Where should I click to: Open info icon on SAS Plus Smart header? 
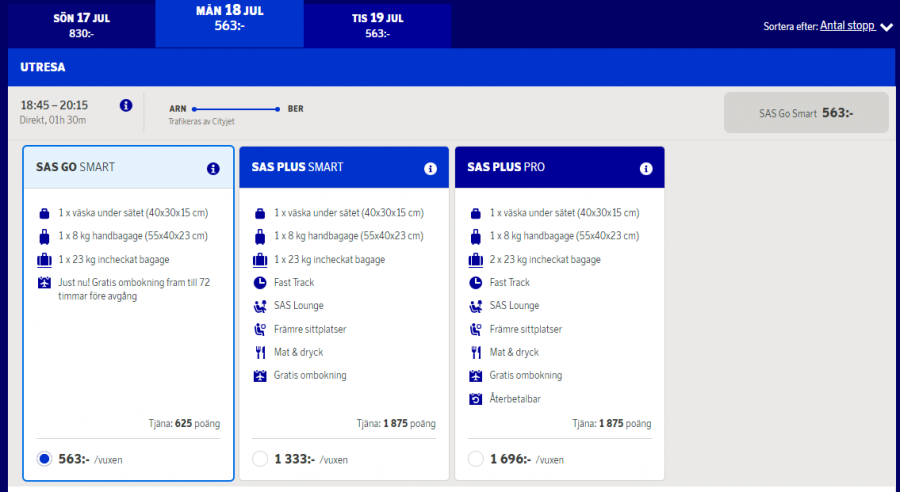click(430, 169)
